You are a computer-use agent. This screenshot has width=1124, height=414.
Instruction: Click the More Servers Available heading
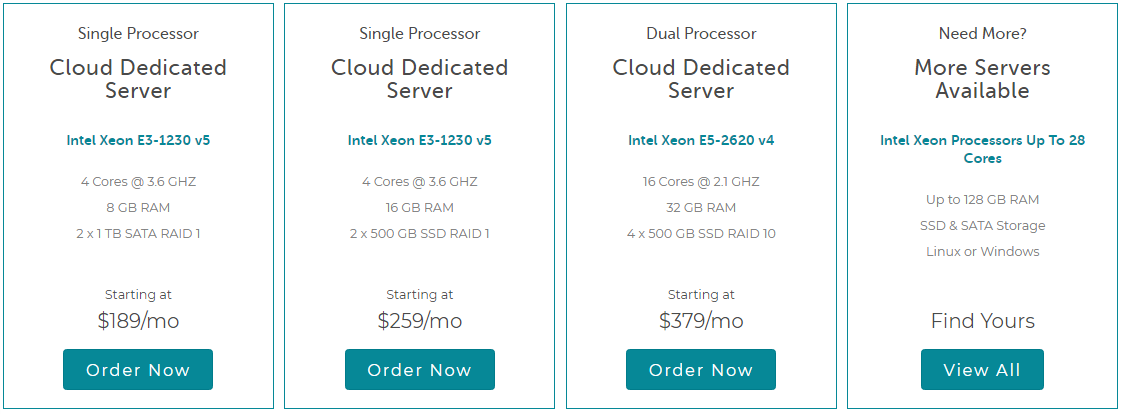tap(982, 79)
